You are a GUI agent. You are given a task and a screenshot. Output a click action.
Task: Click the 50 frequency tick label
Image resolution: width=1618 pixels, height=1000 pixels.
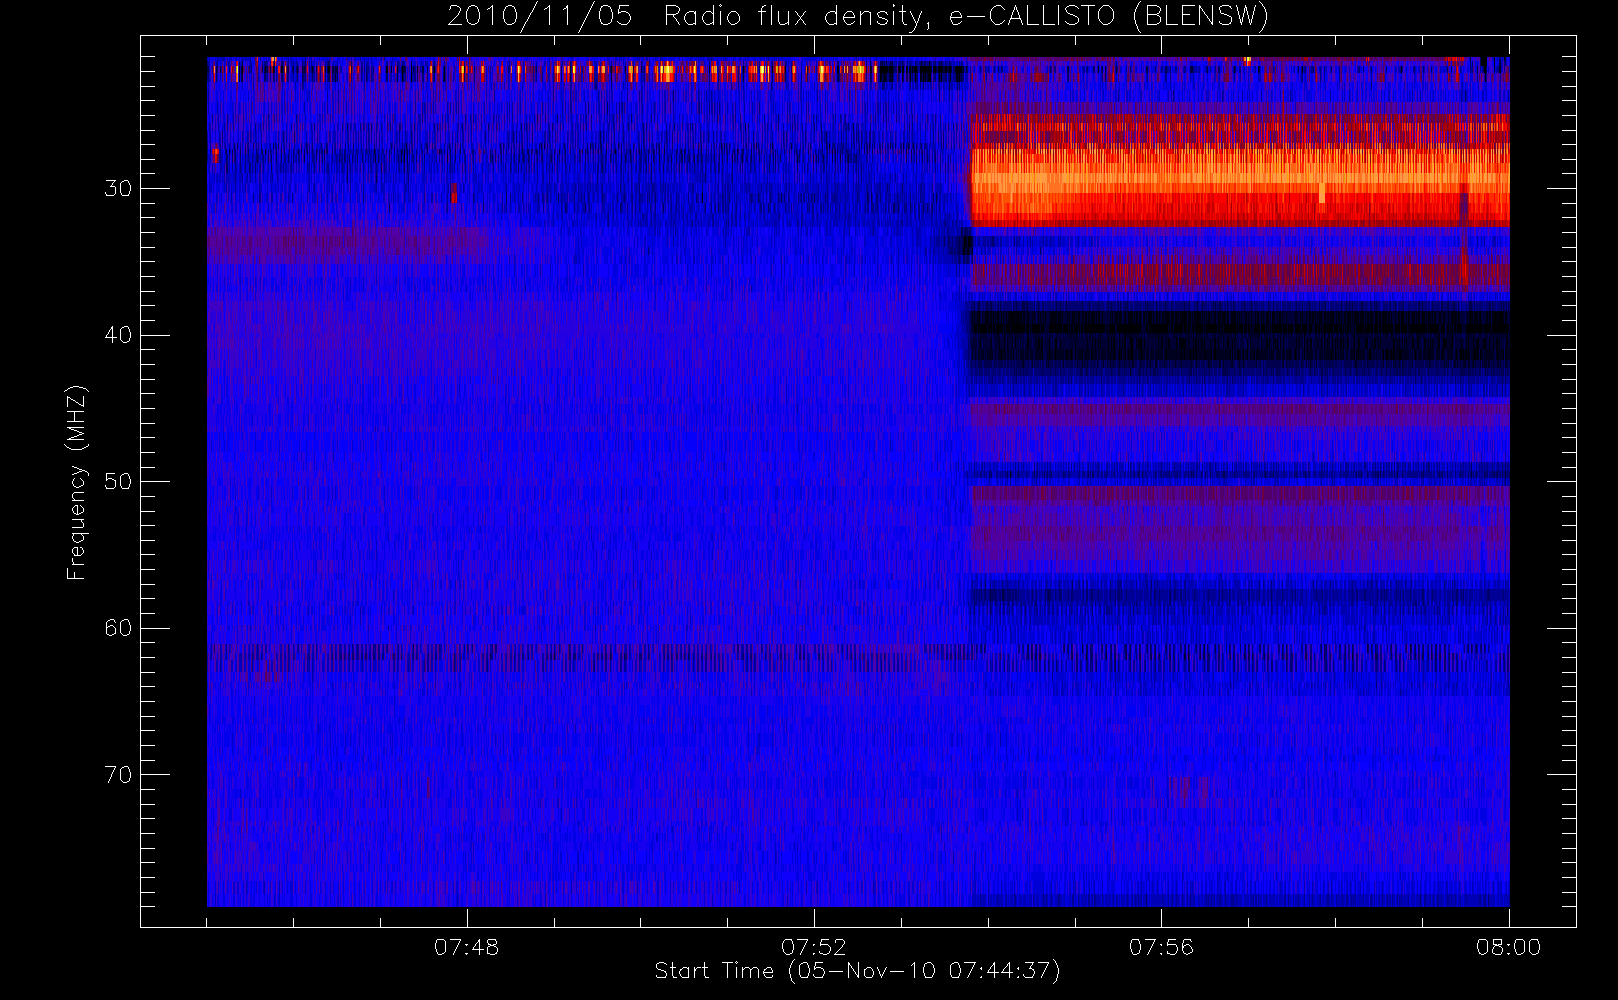pyautogui.click(x=118, y=482)
